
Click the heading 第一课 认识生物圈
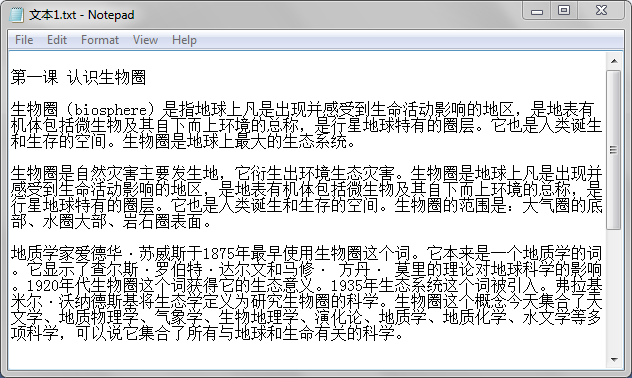point(78,77)
